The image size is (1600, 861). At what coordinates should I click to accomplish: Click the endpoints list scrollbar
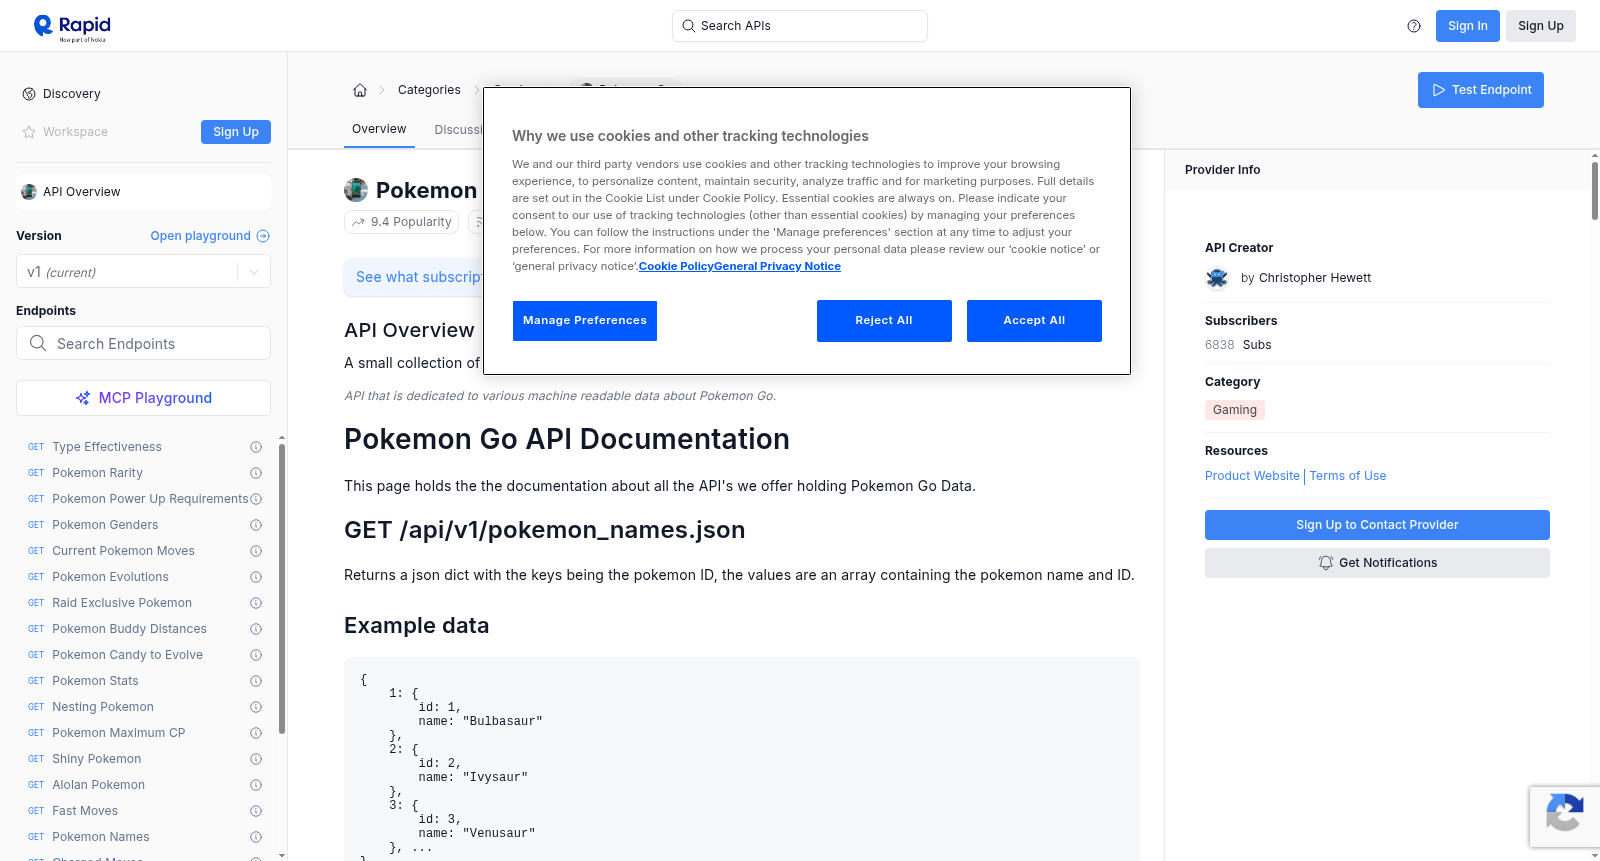pyautogui.click(x=282, y=588)
